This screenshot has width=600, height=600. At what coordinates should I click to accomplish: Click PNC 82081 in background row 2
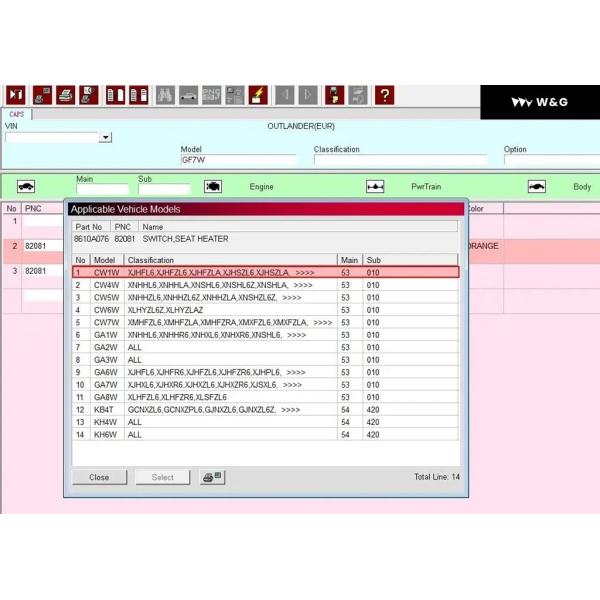(x=36, y=246)
